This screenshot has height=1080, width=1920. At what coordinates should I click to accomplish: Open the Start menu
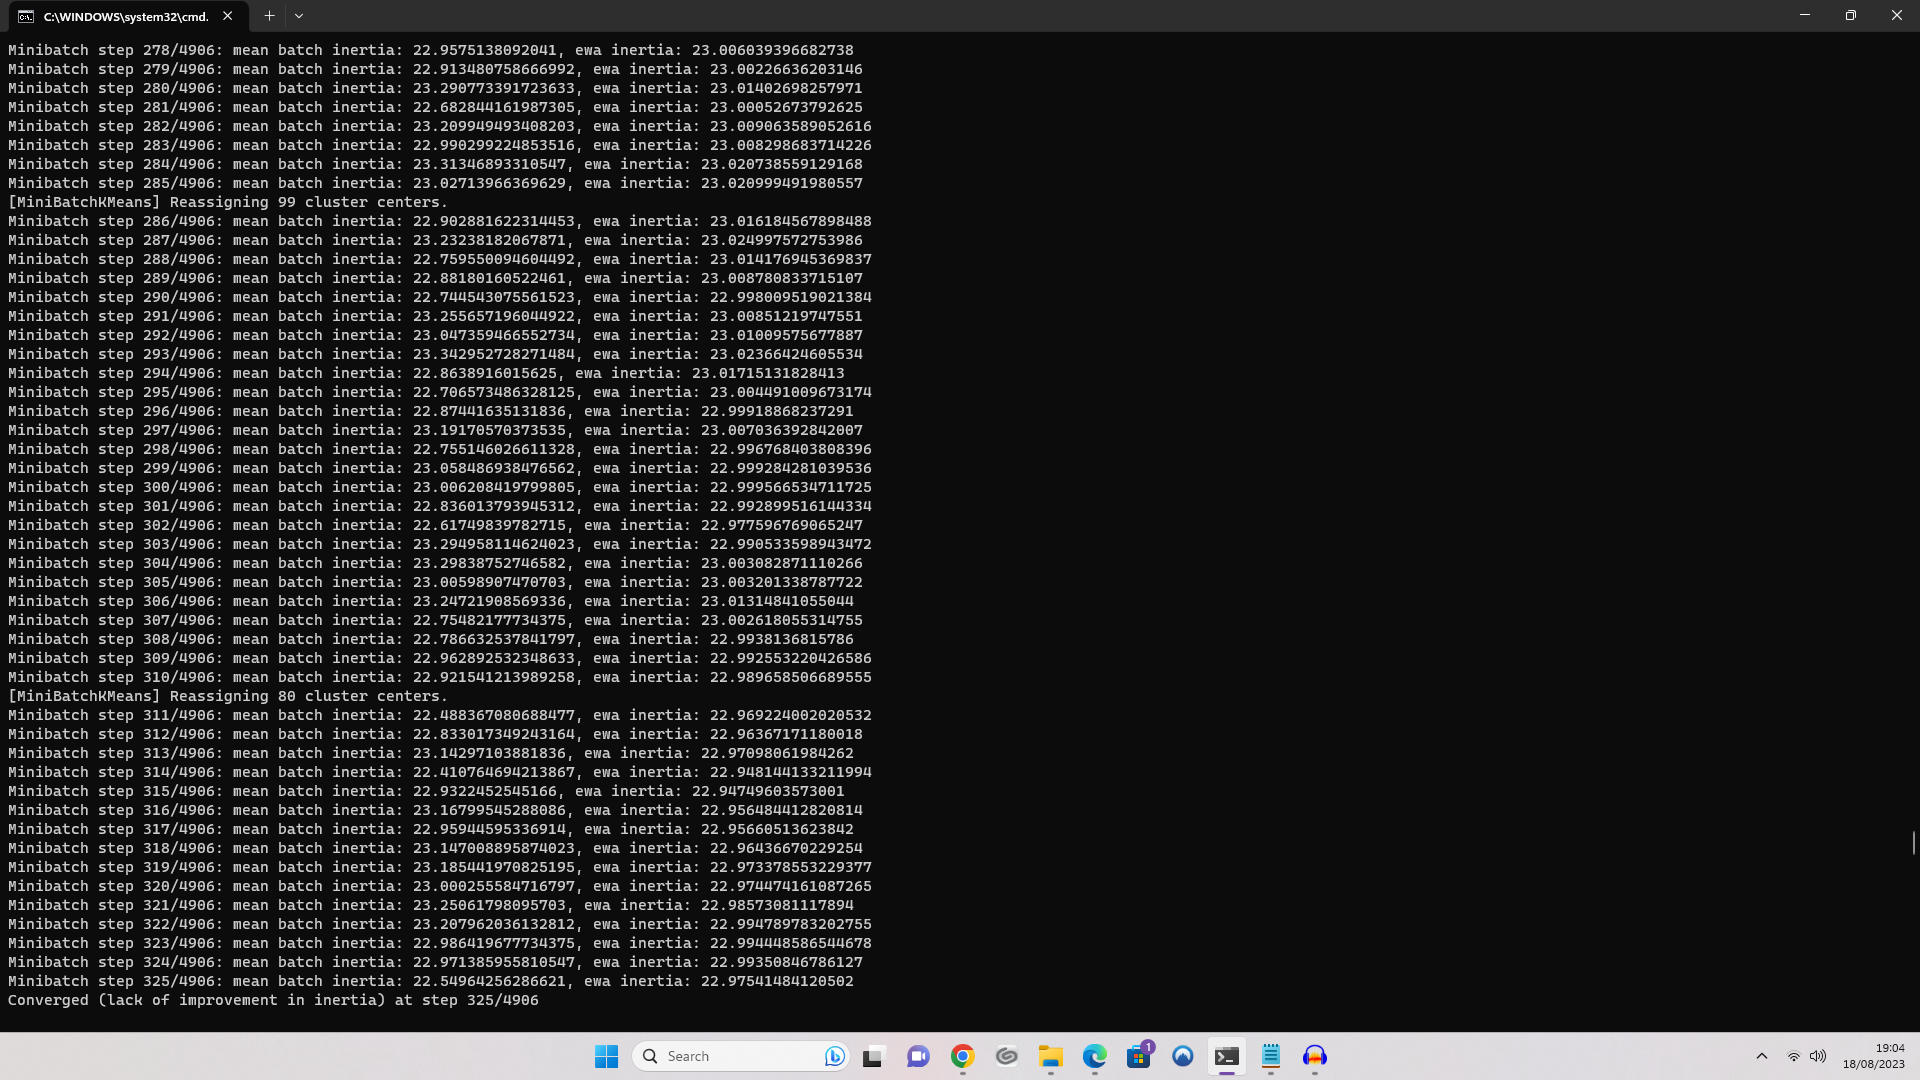coord(607,1056)
